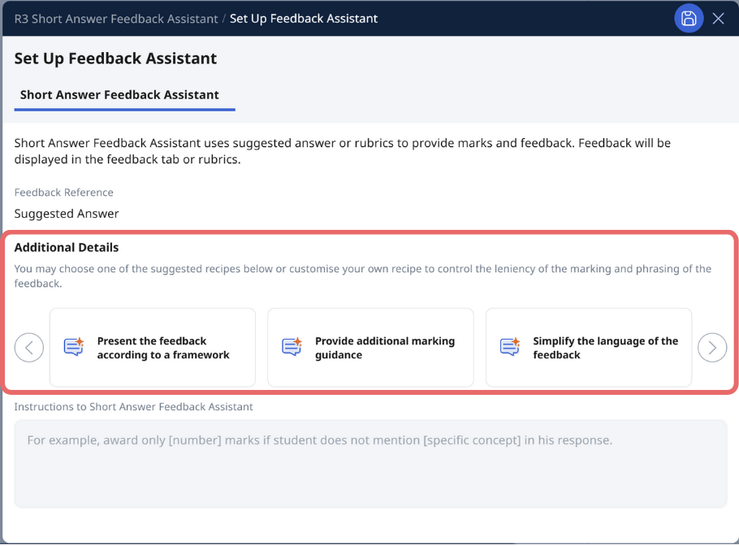Click 'Instructions to Short Answer Feedback Assistant' label
This screenshot has width=739, height=546.
(x=133, y=407)
